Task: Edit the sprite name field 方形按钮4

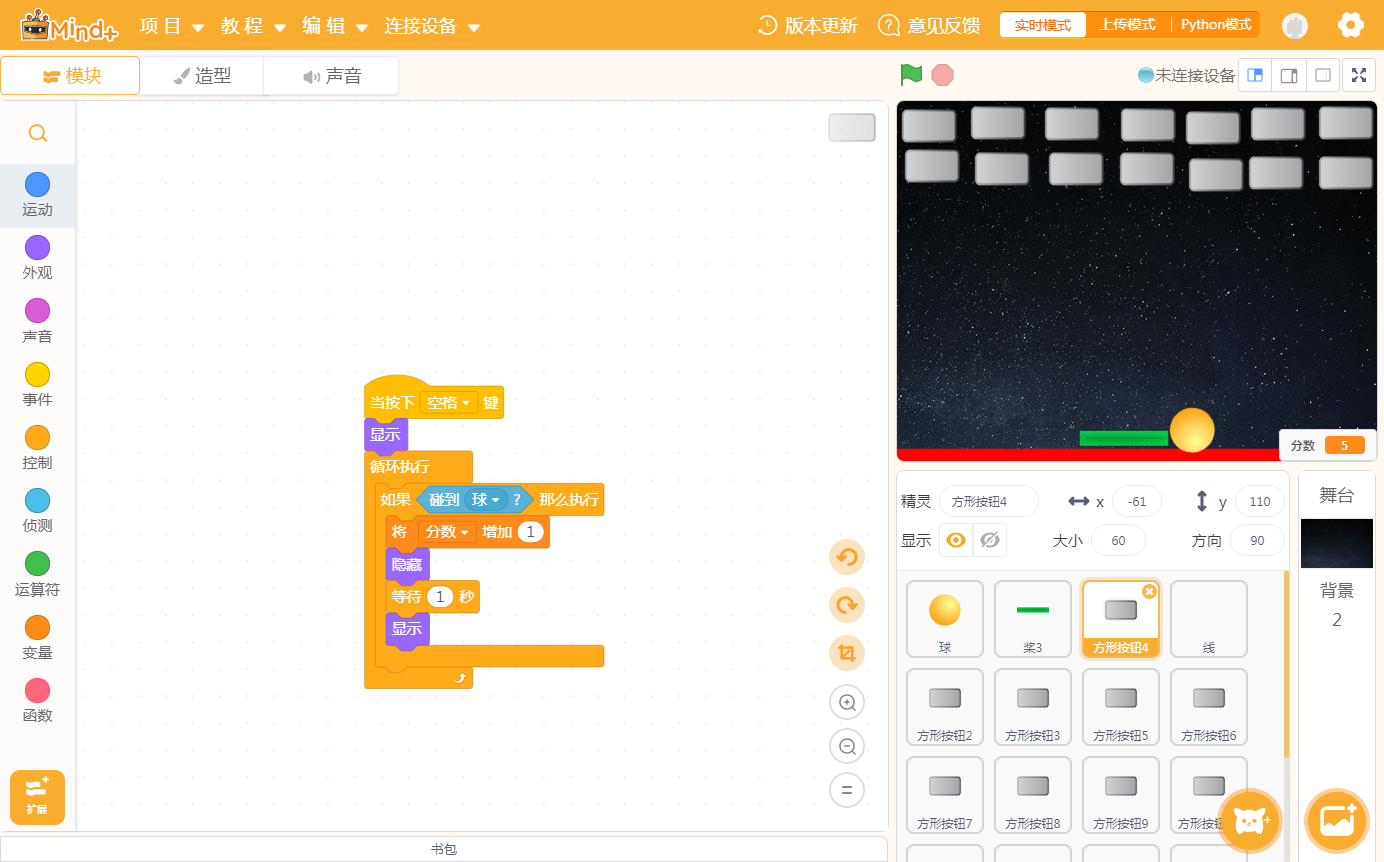Action: (x=989, y=501)
